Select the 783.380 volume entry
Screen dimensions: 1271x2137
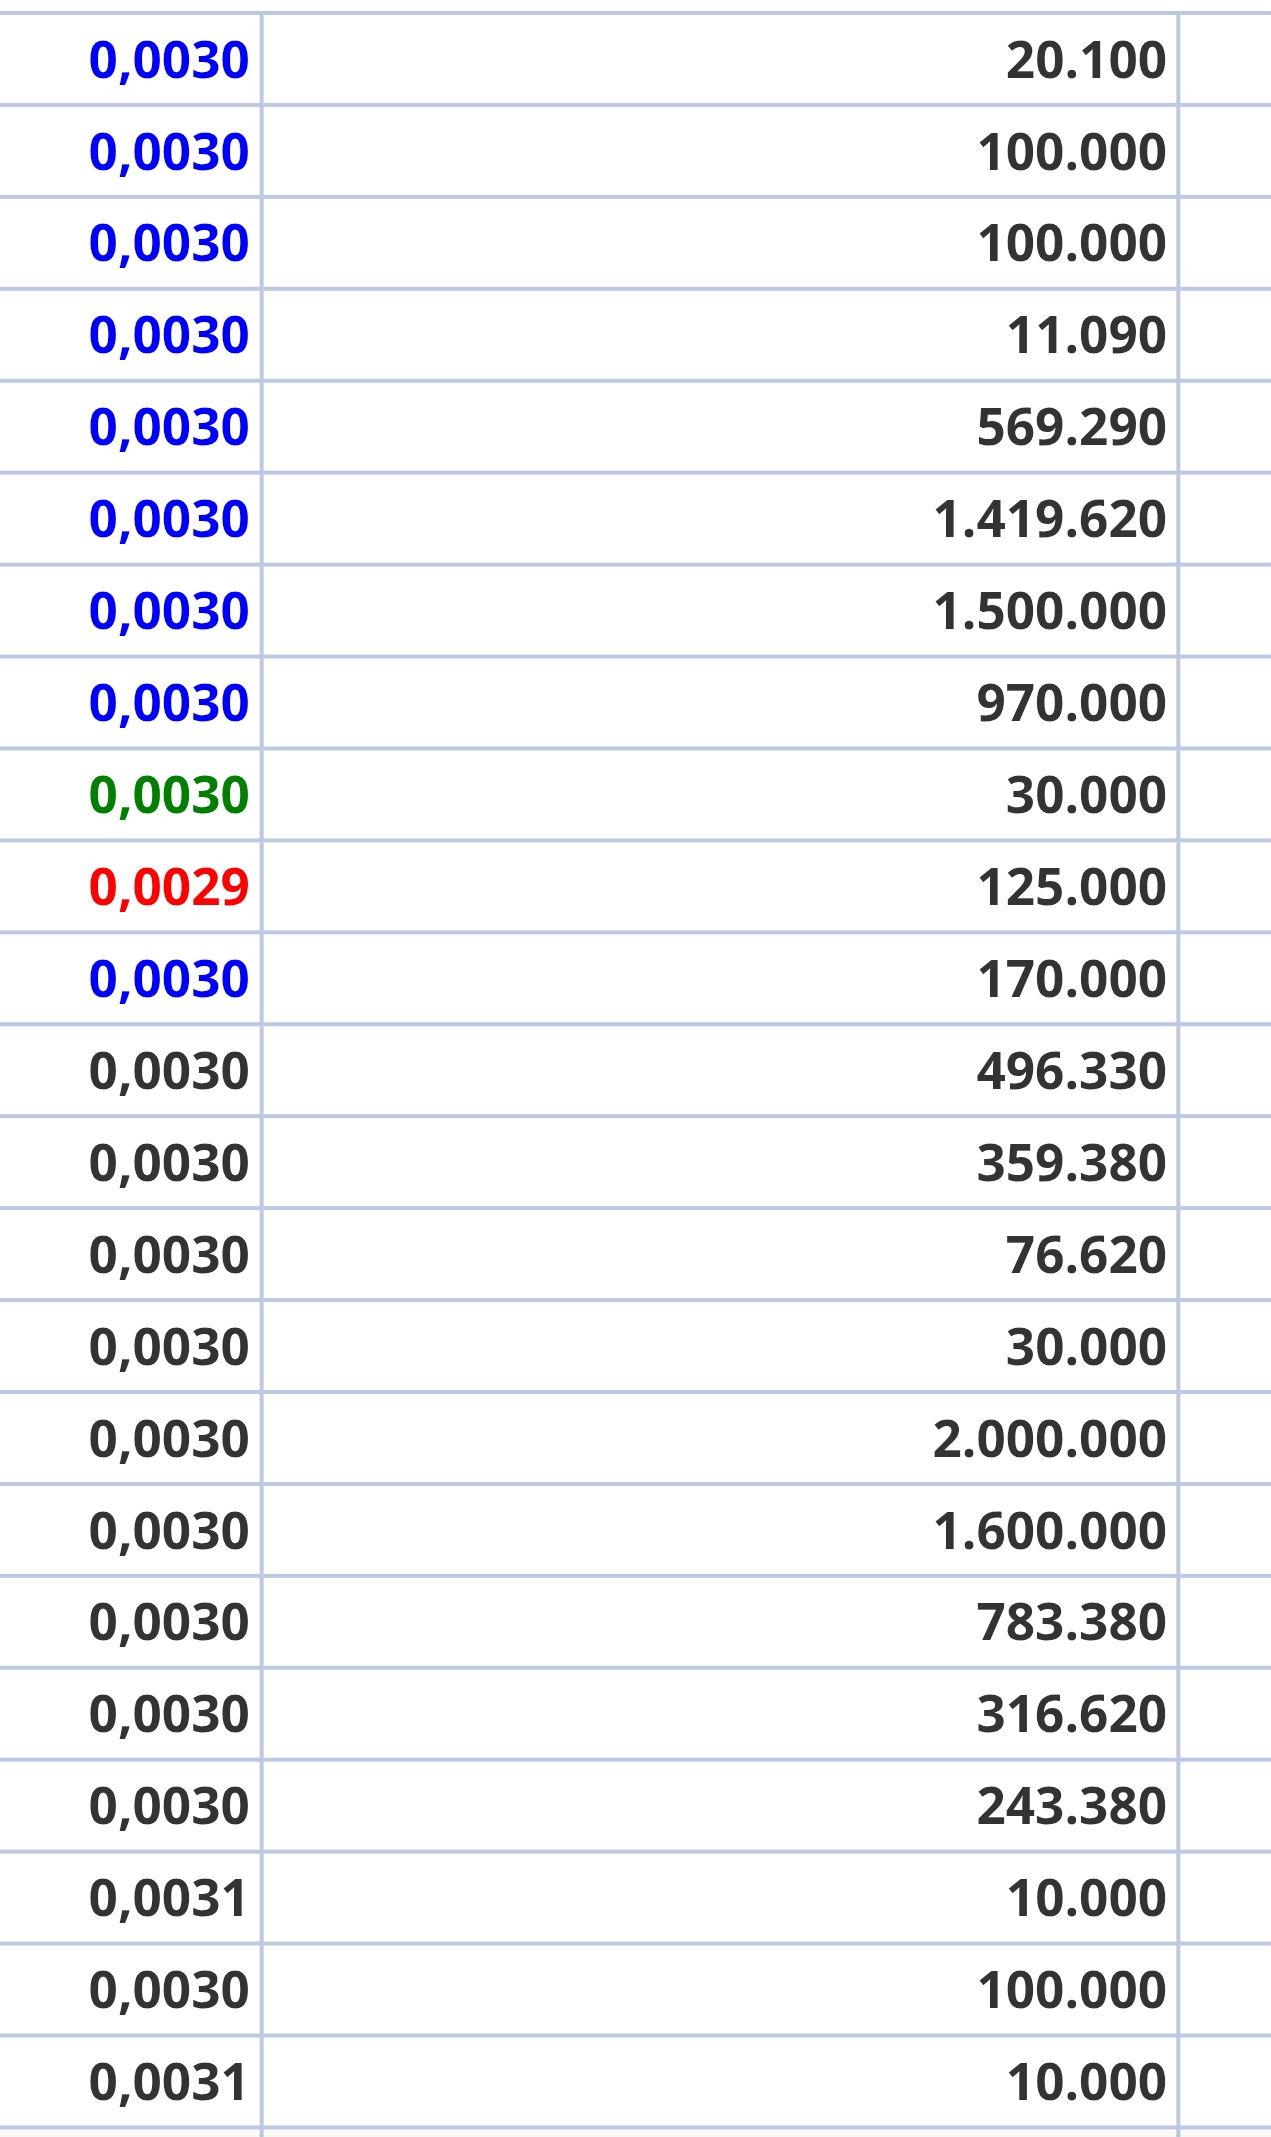pos(1071,1622)
